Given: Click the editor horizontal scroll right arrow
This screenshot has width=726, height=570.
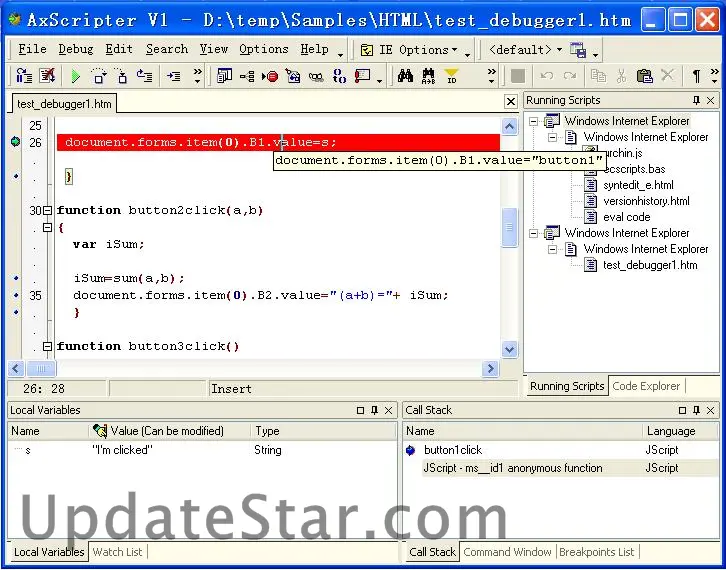Looking at the screenshot, I should click(490, 369).
